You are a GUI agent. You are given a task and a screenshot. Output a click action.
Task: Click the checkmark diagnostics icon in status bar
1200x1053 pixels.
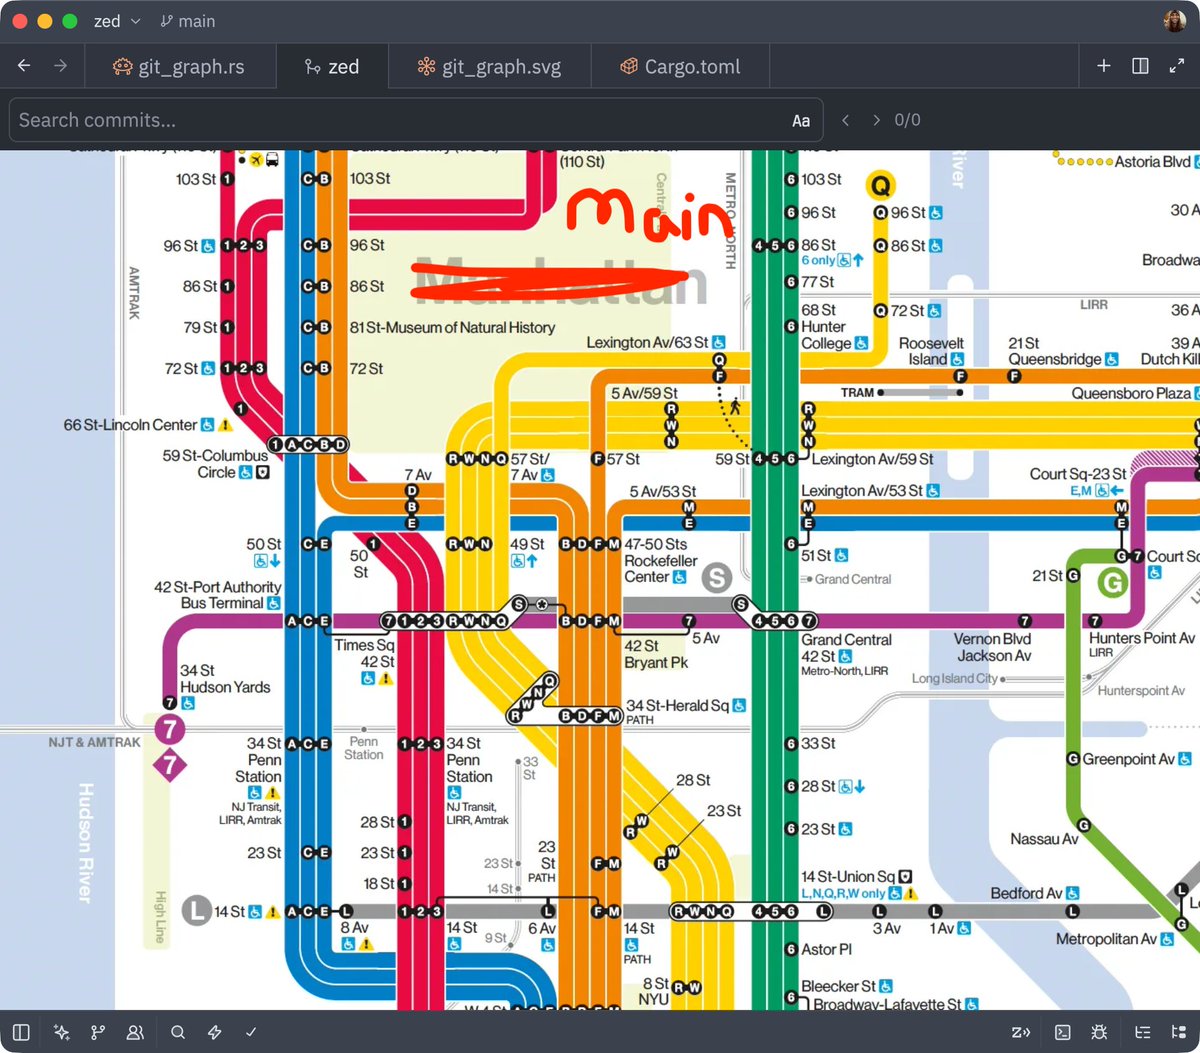tap(251, 1032)
